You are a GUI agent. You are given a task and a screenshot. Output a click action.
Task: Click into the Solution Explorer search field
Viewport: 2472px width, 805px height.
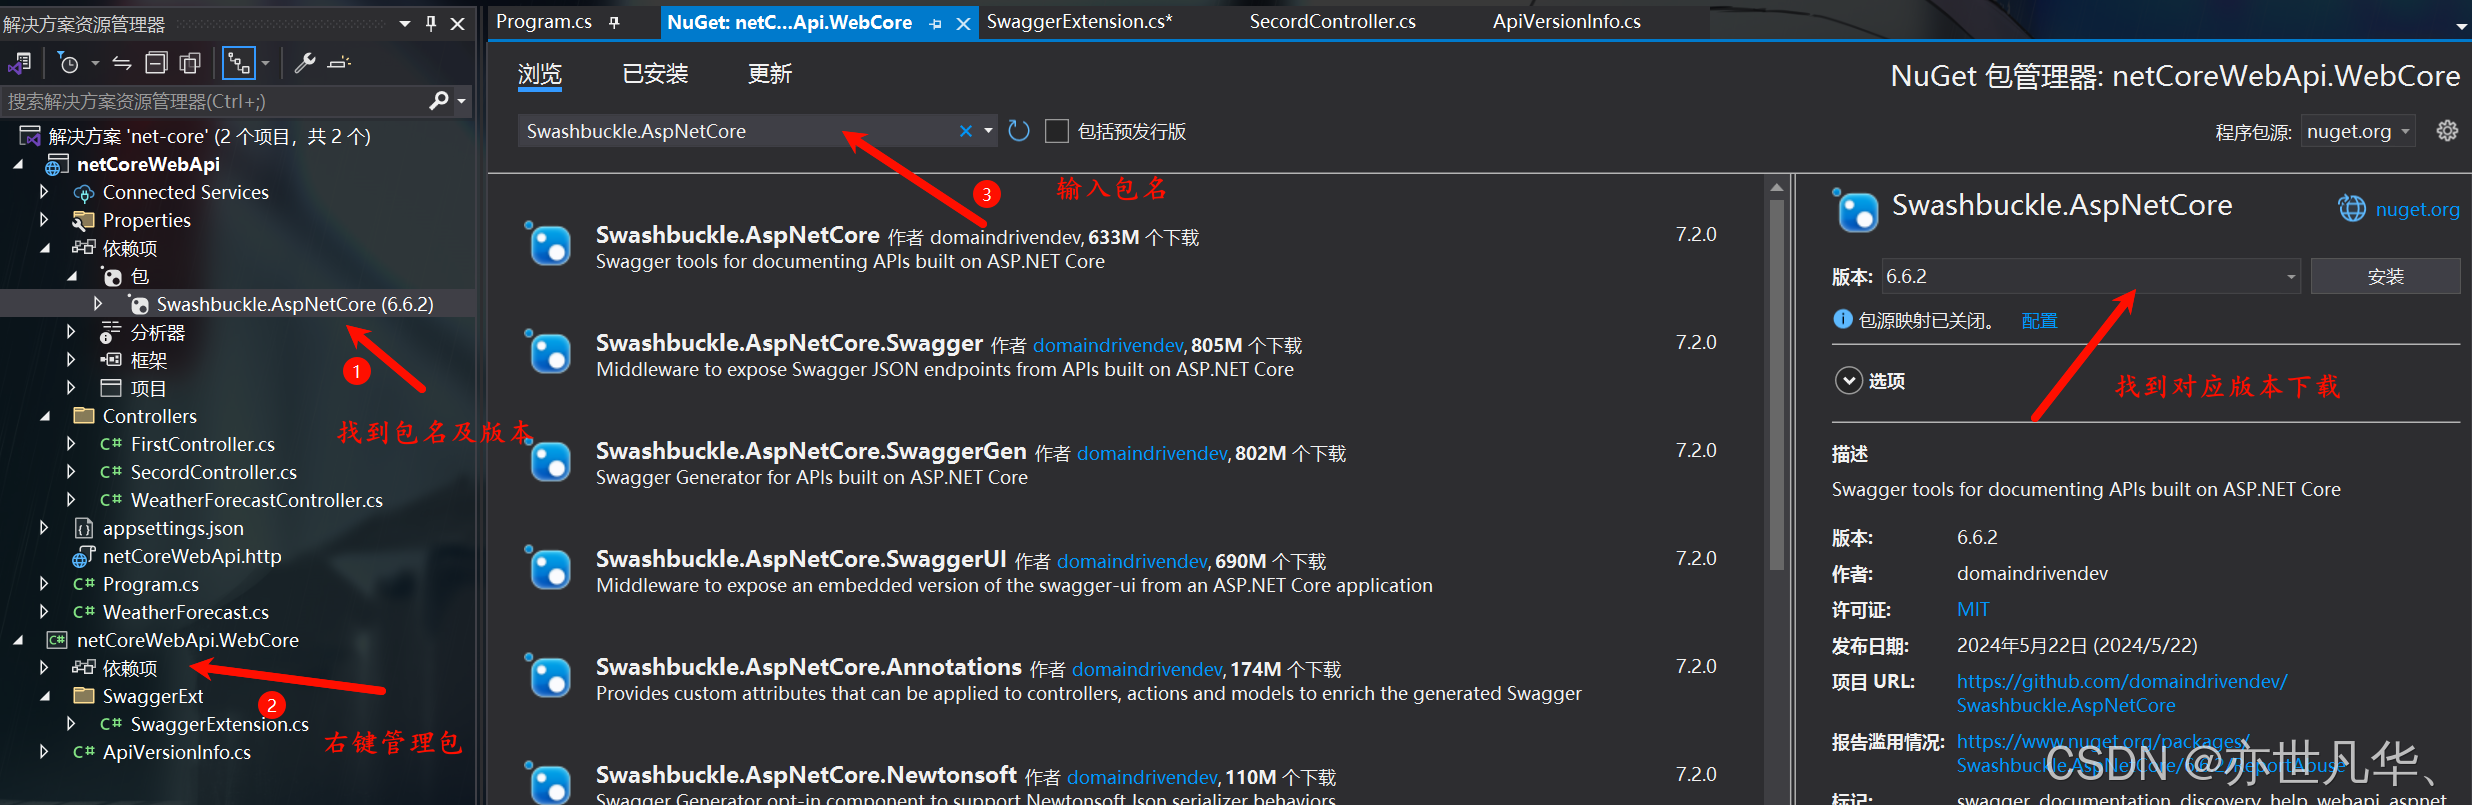(215, 101)
